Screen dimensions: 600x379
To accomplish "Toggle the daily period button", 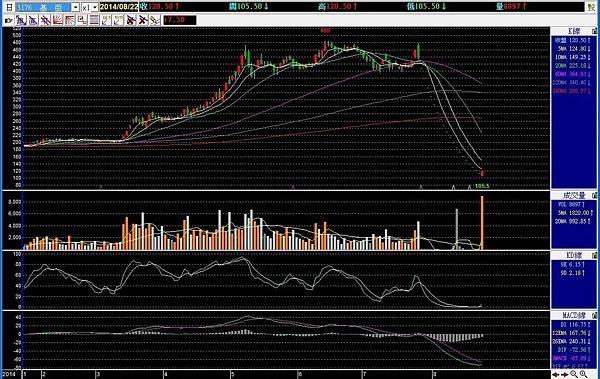I will pyautogui.click(x=9, y=7).
